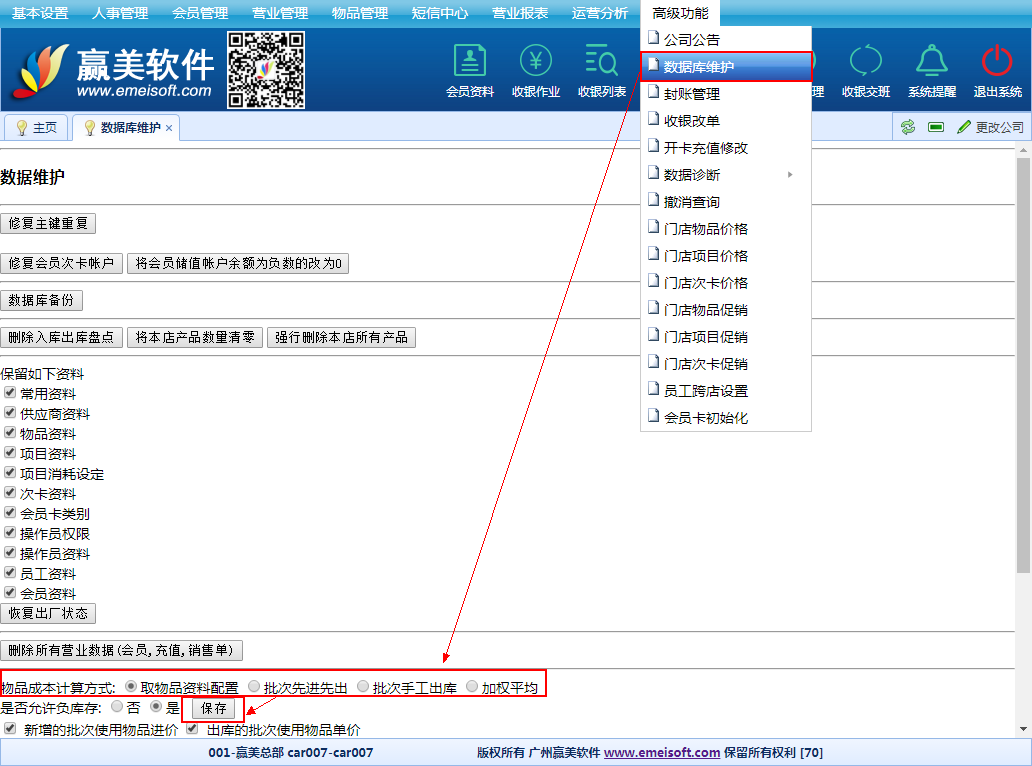1032x766 pixels.
Task: Toggle the 会员卡类别 checkbox
Action: (x=10, y=513)
